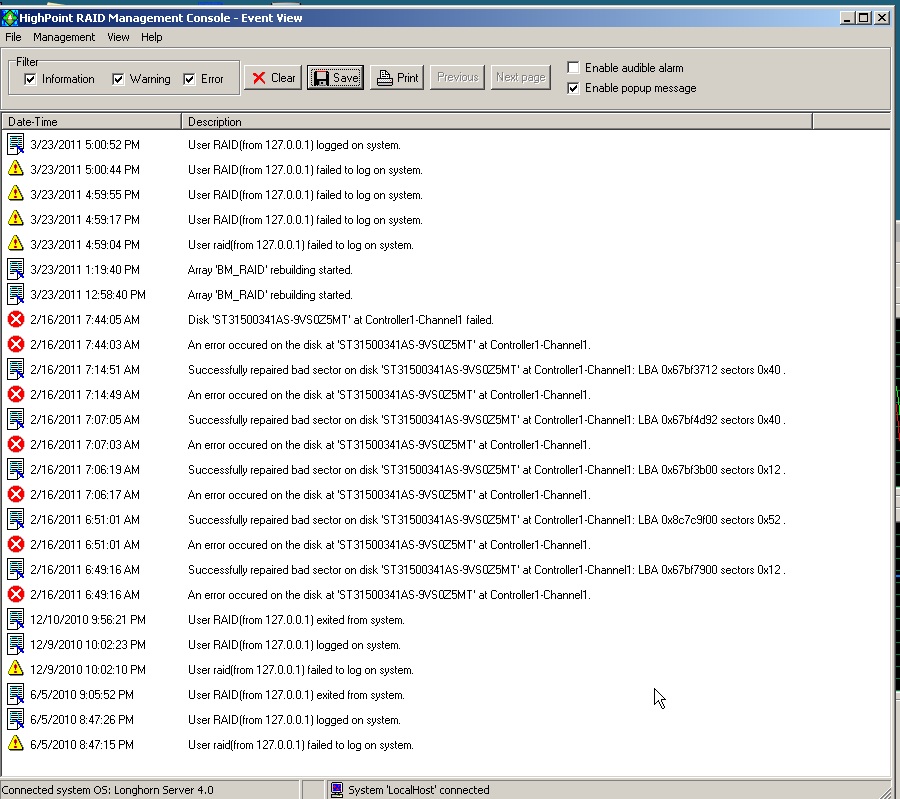Select info icon of 12/10/2010 9:56:21 PM event

(x=15, y=619)
